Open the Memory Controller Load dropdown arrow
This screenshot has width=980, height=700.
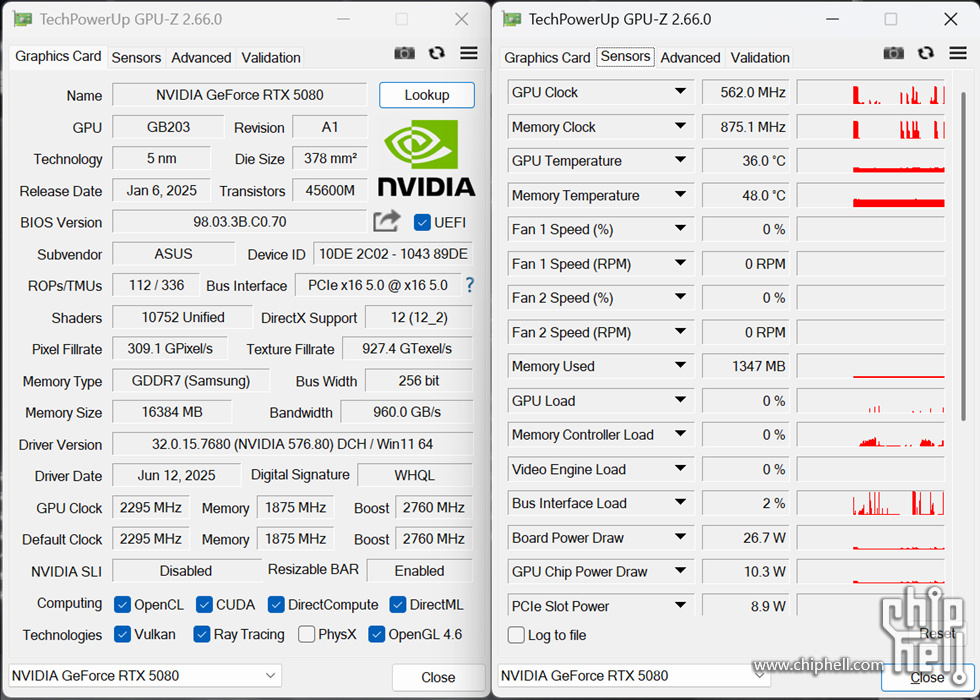coord(681,434)
